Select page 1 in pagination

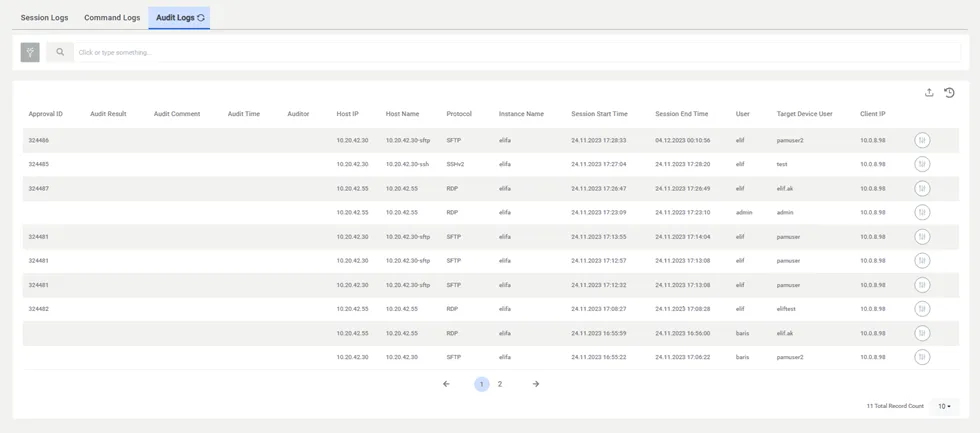[x=481, y=384]
